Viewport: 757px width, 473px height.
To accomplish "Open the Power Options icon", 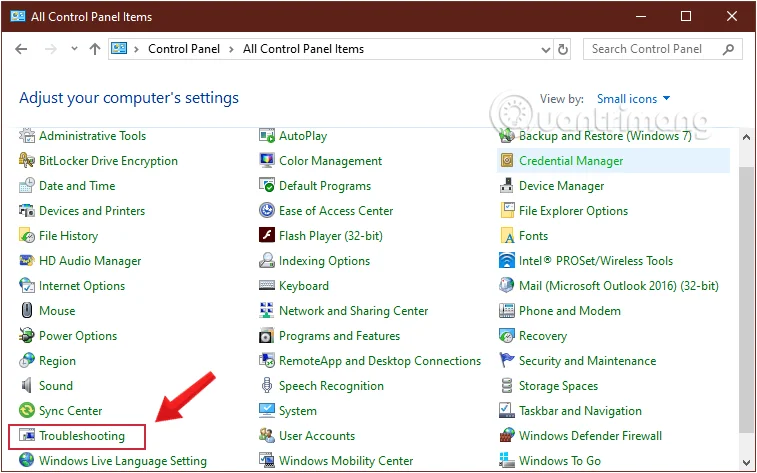I will click(x=27, y=336).
